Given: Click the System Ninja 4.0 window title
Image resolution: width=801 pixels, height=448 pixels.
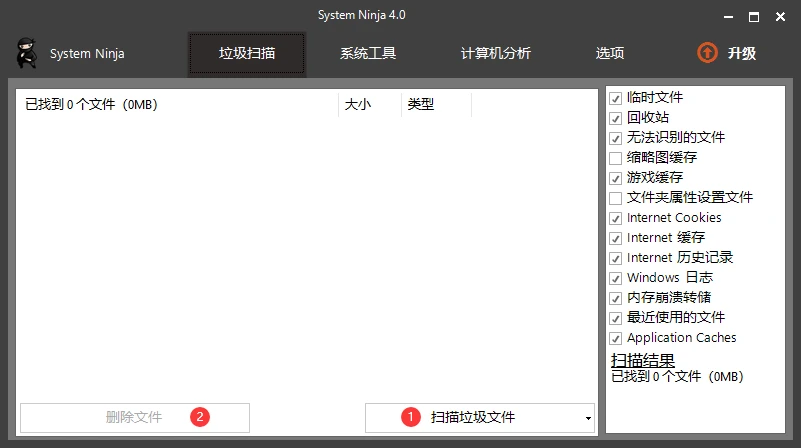Looking at the screenshot, I should click(x=361, y=15).
